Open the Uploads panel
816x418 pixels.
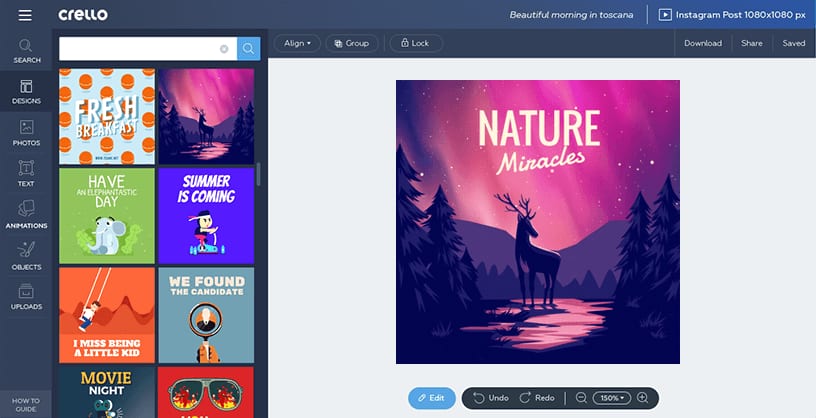[x=27, y=297]
